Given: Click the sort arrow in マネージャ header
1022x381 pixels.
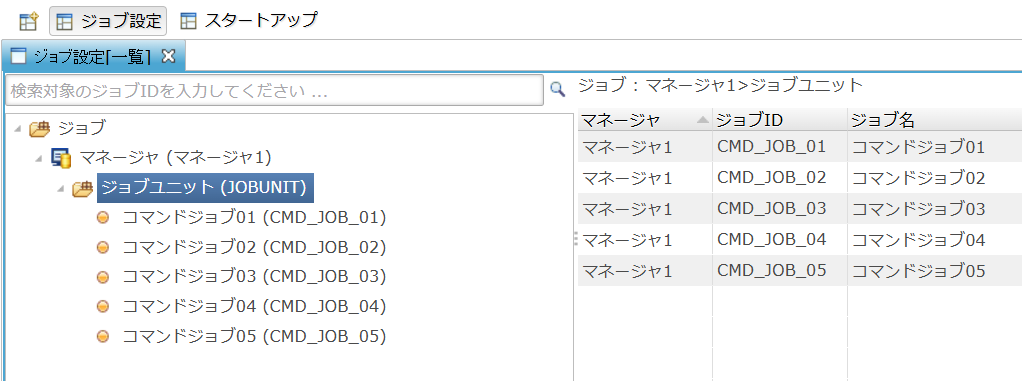Looking at the screenshot, I should [x=702, y=120].
